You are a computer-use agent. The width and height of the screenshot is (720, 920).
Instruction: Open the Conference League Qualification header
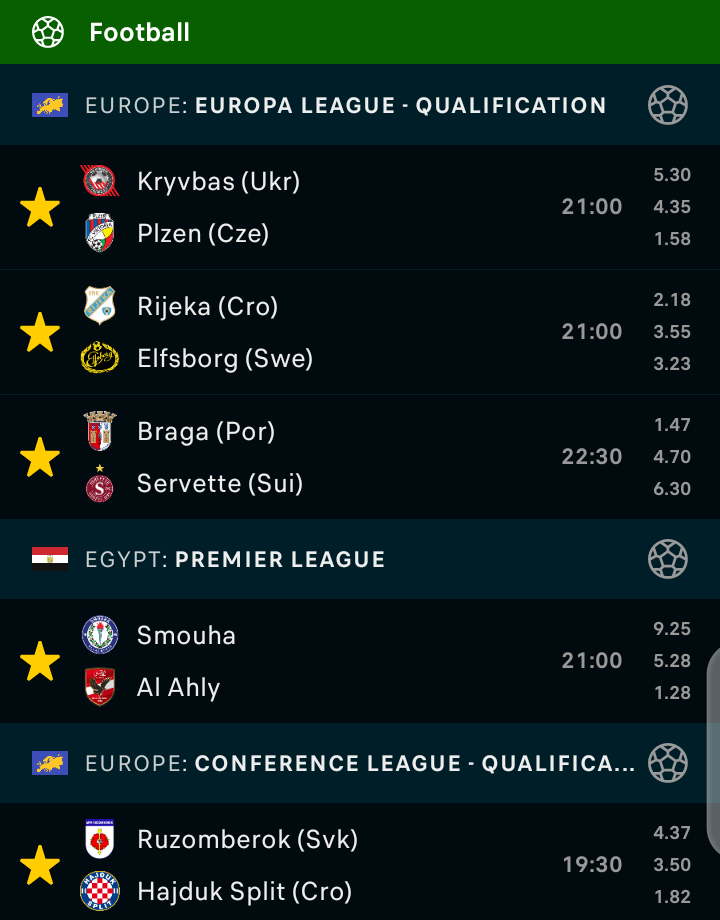point(360,764)
